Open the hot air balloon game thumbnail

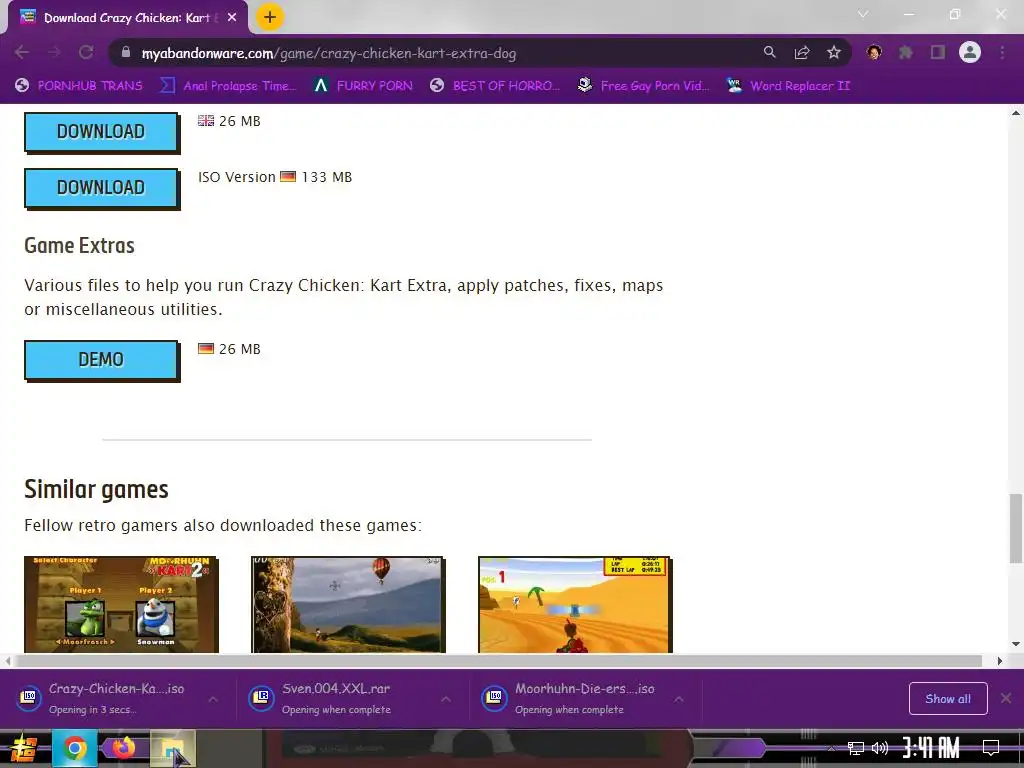tap(348, 604)
